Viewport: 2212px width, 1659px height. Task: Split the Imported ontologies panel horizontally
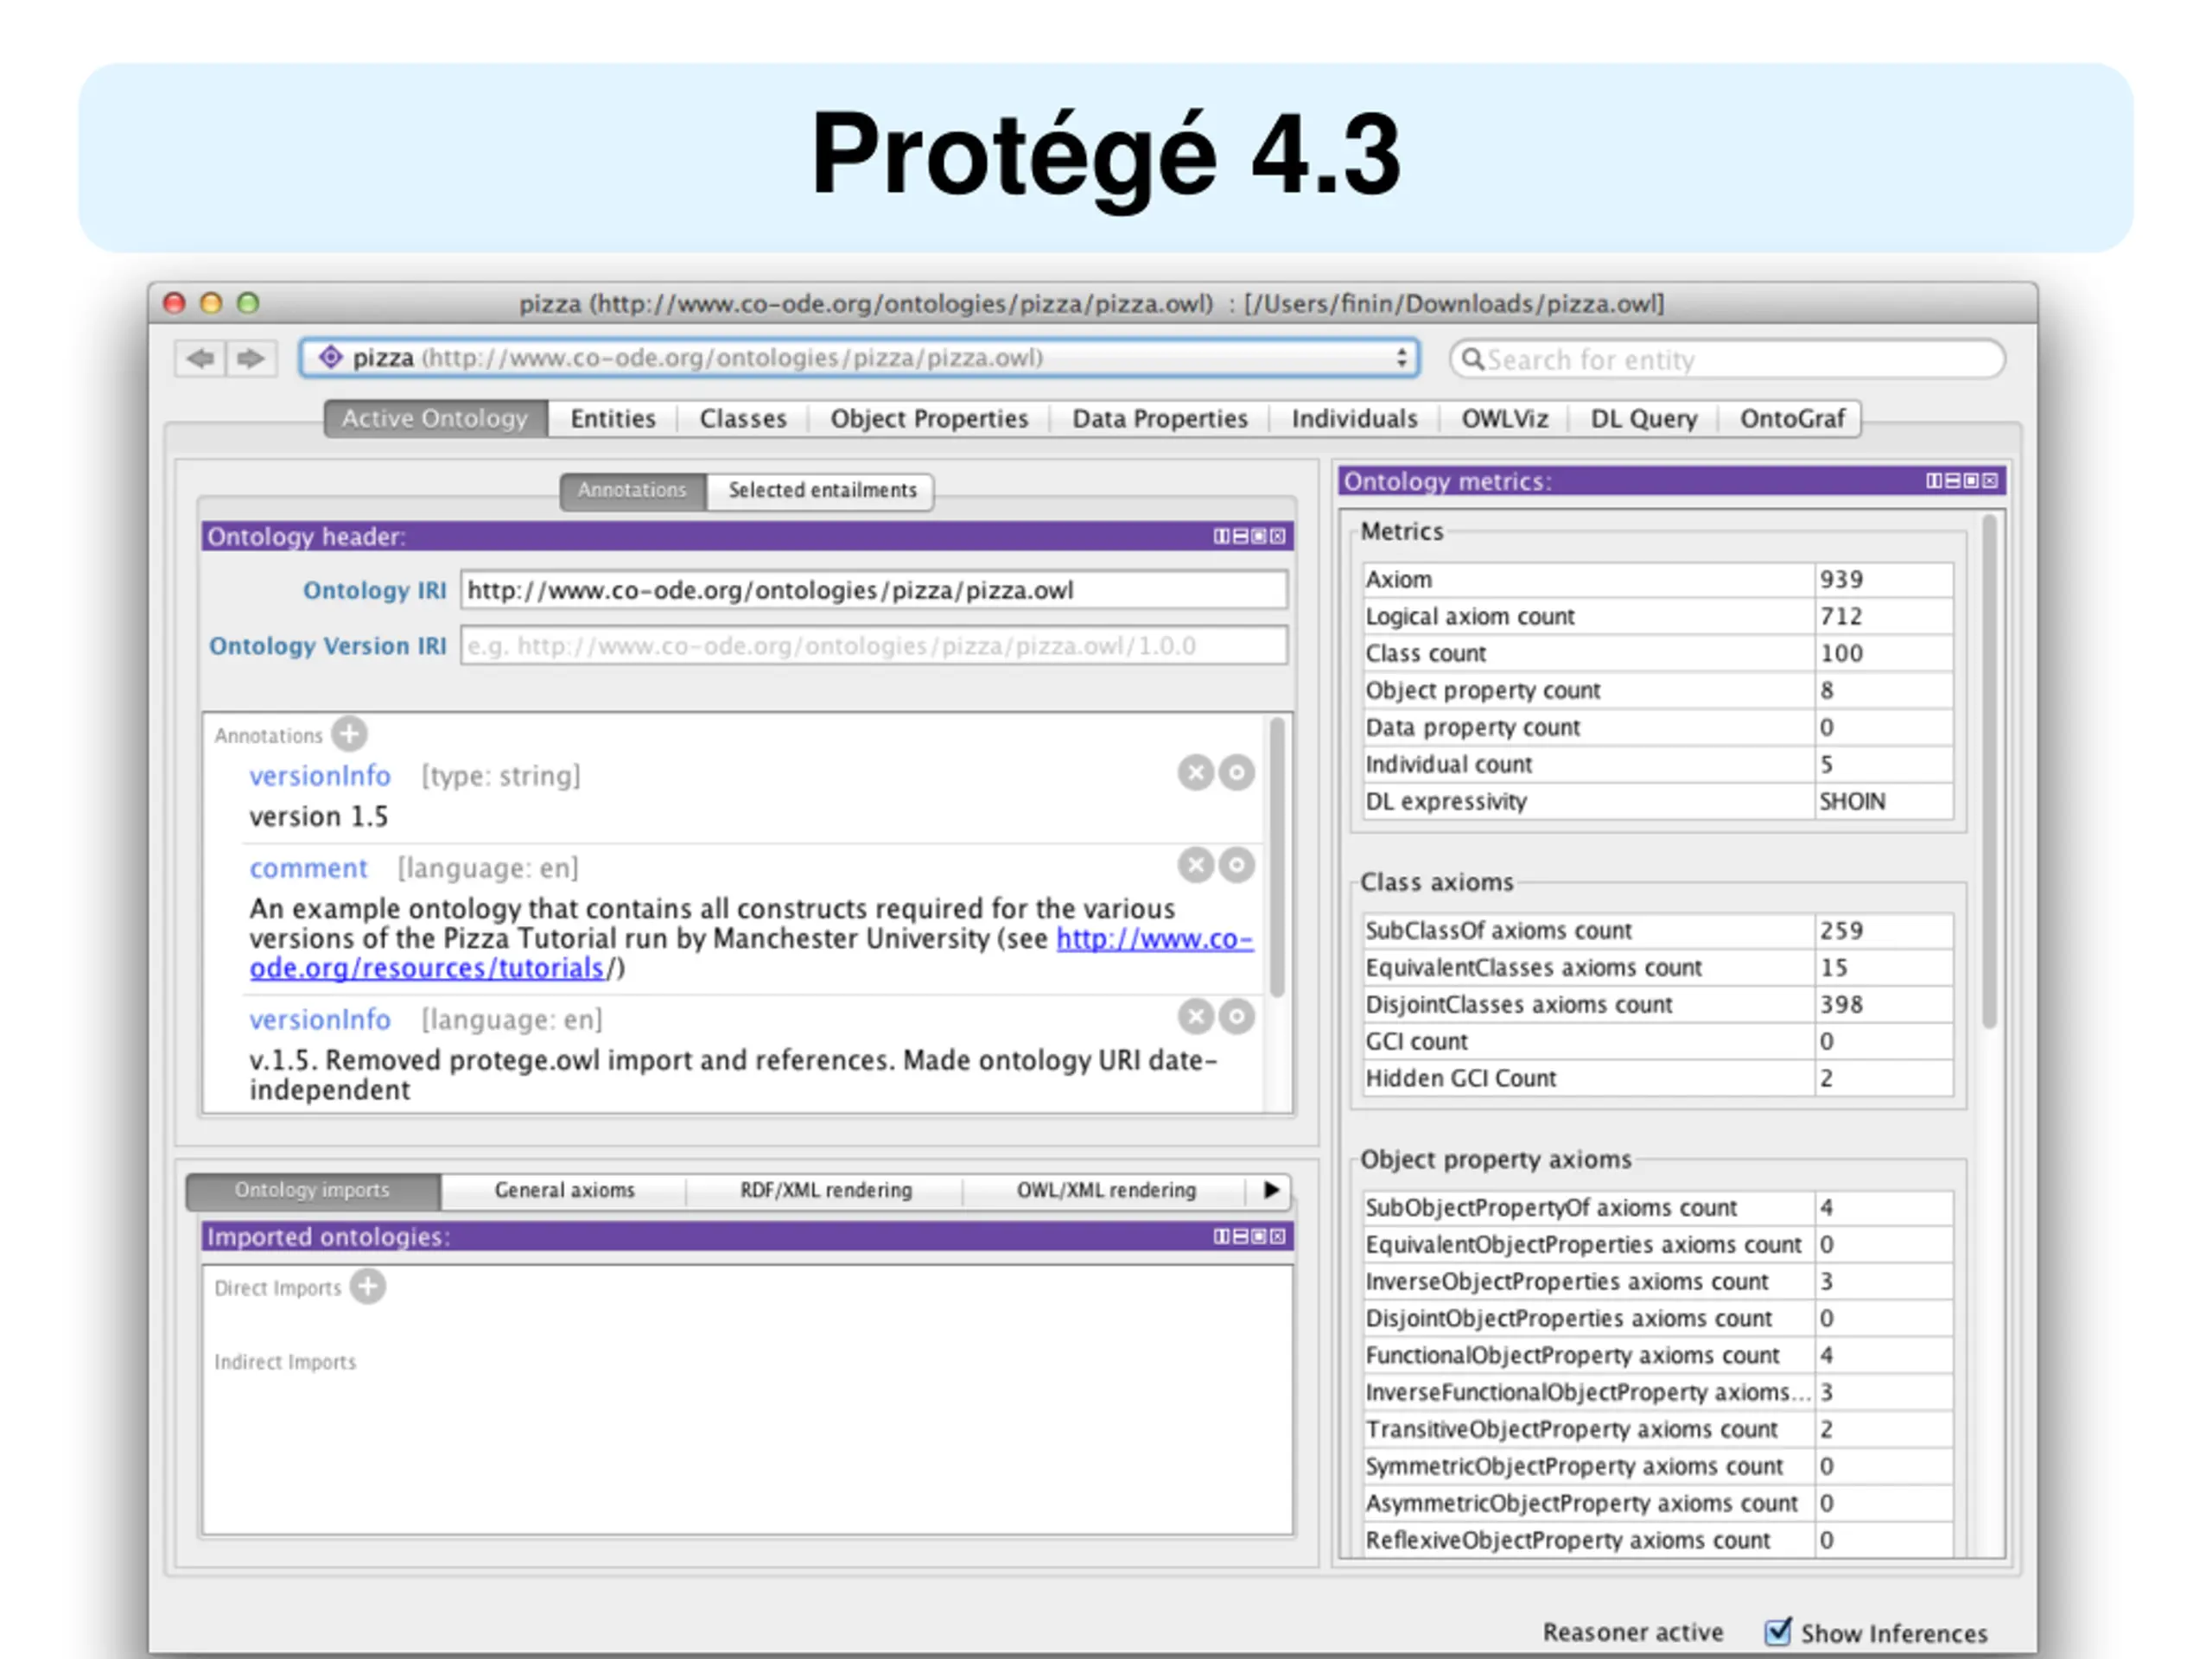click(x=1240, y=1236)
